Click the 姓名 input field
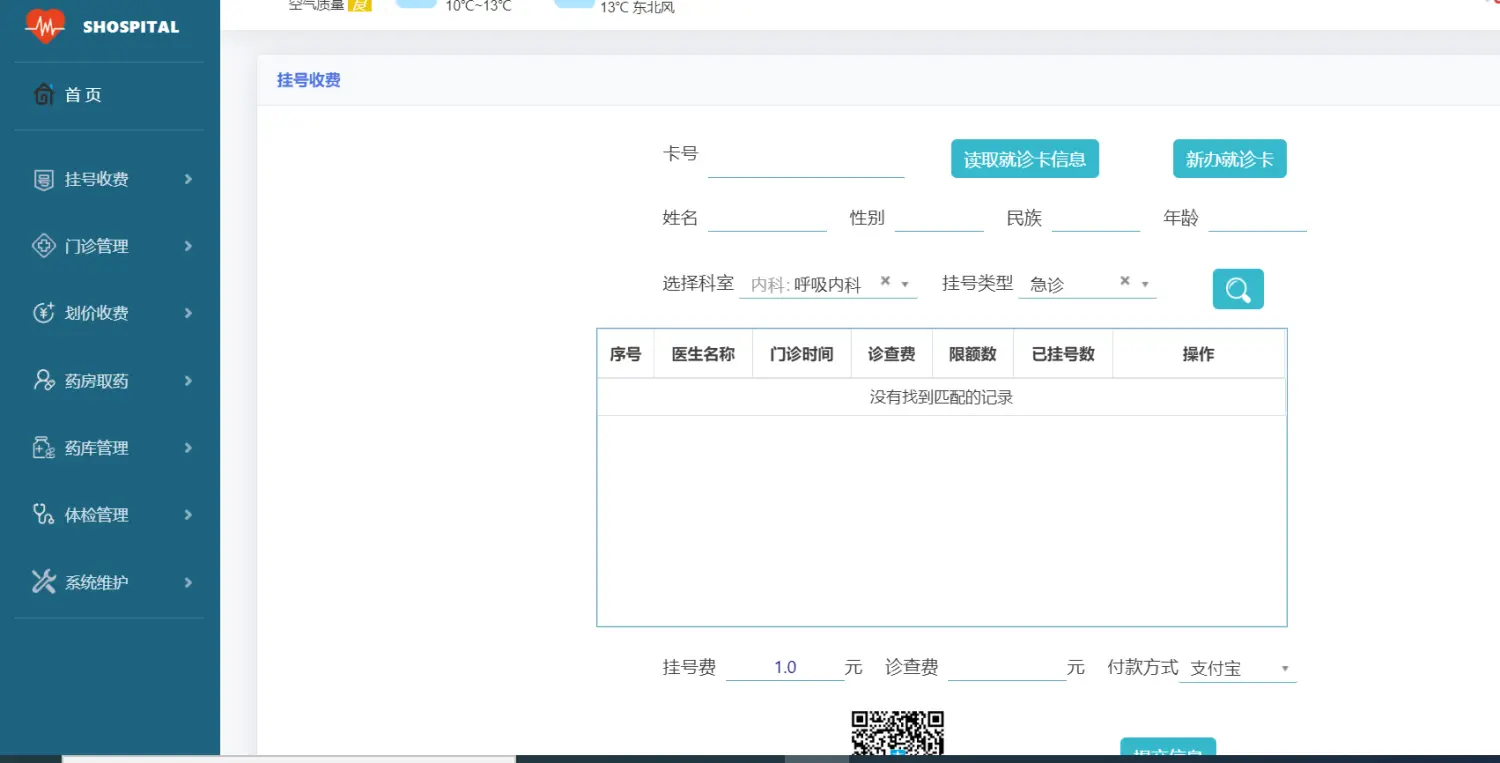This screenshot has width=1500, height=763. pyautogui.click(x=767, y=217)
